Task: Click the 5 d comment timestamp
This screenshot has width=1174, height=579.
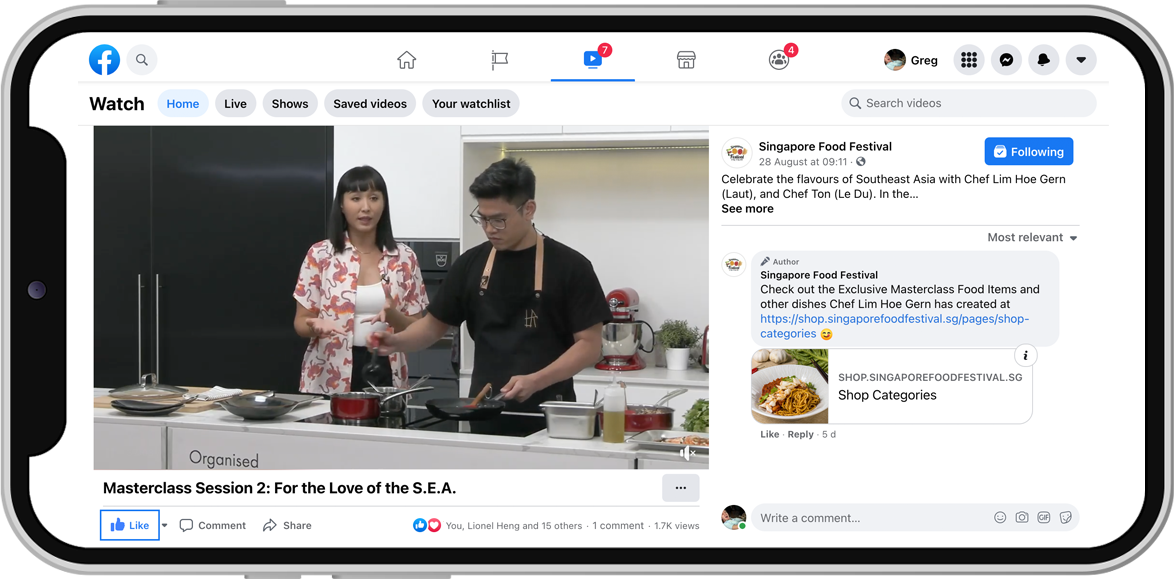Action: click(829, 434)
